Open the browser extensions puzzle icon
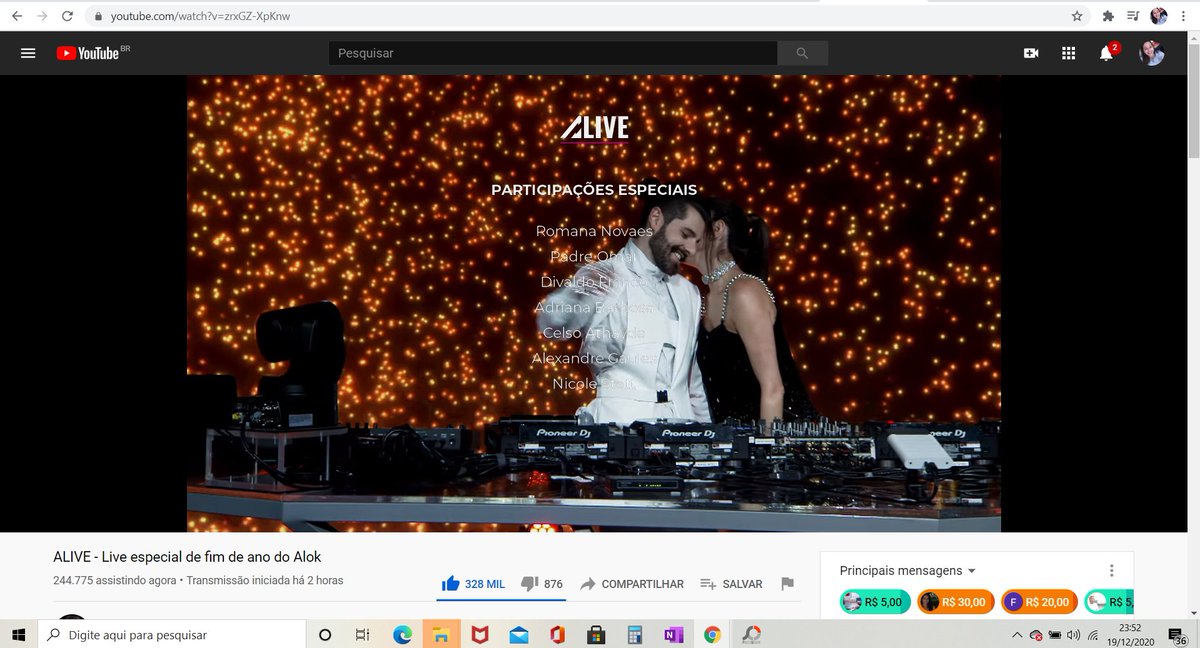 1108,16
